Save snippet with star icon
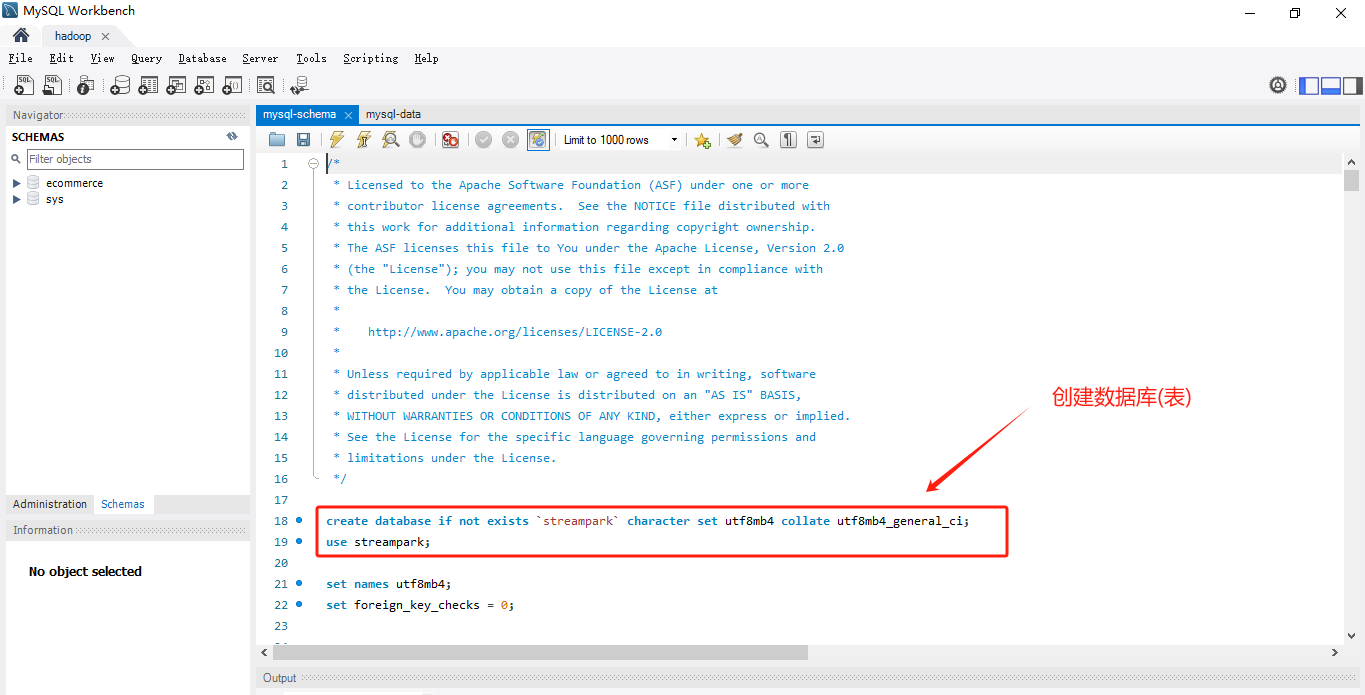The width and height of the screenshot is (1365, 695). (703, 140)
